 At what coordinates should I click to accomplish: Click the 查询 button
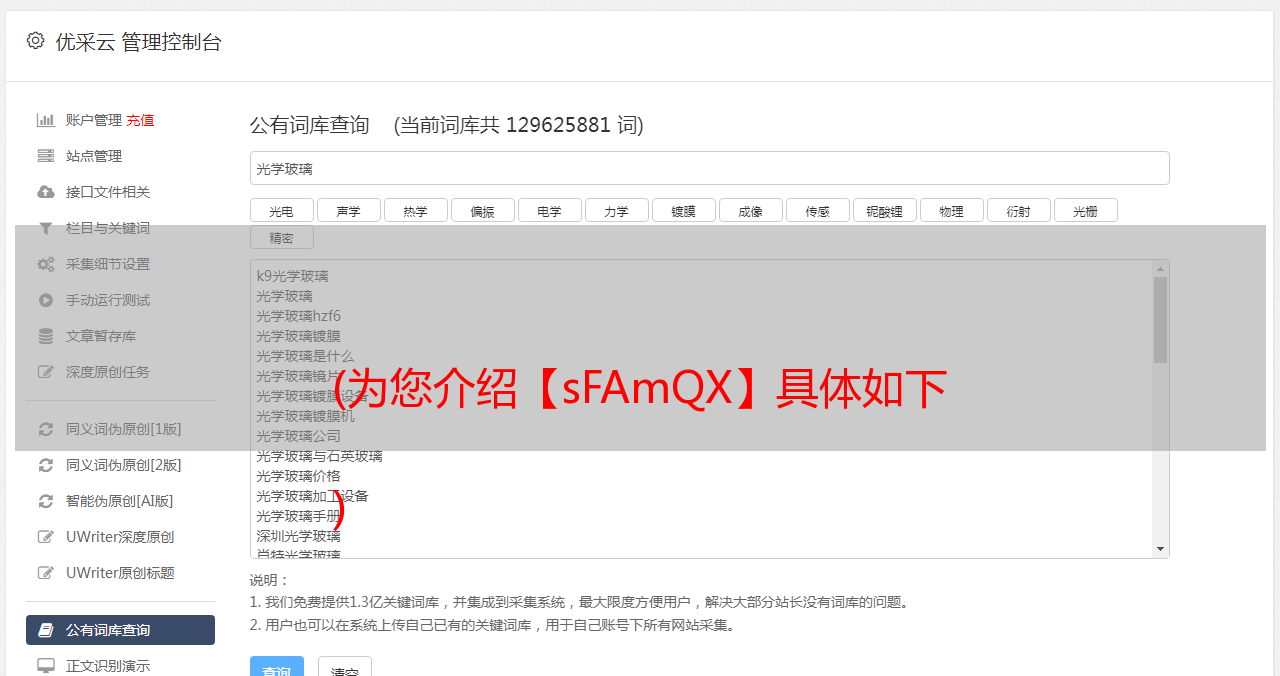277,669
